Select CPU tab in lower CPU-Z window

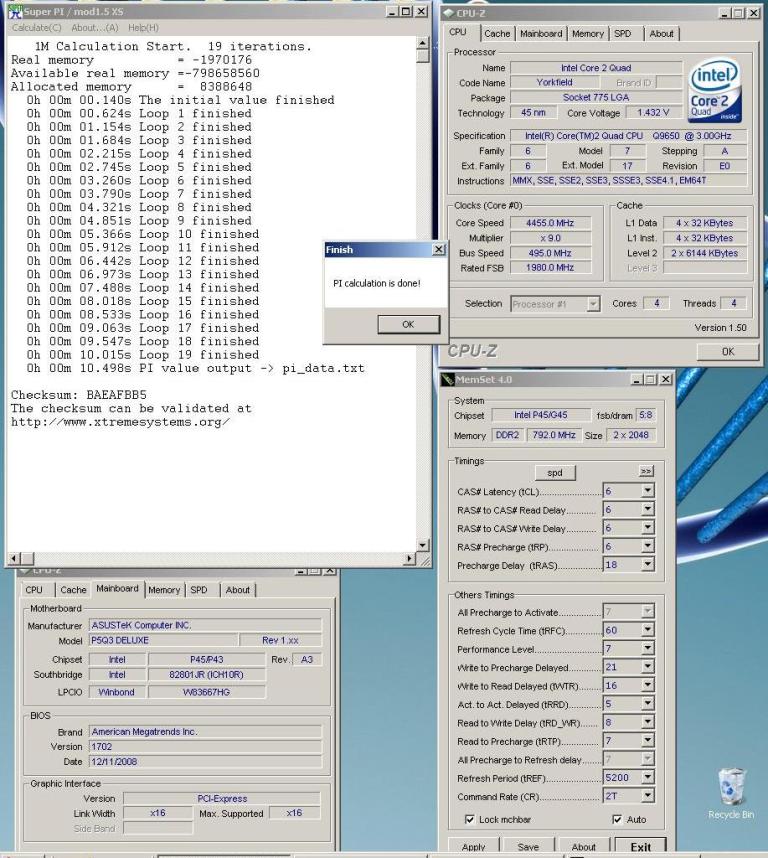pos(34,590)
